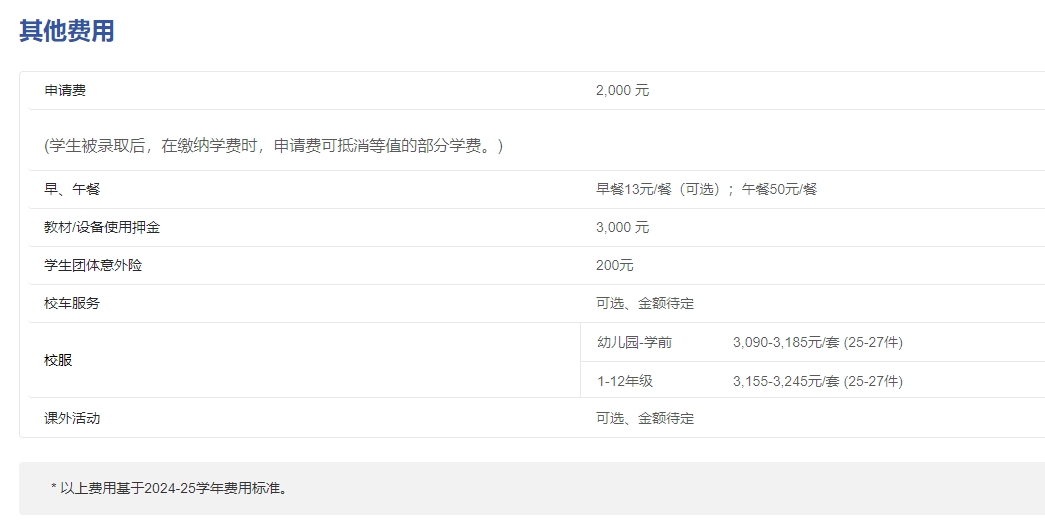1045x526 pixels.
Task: Click the 2,000 元 application fee value
Action: pos(622,90)
